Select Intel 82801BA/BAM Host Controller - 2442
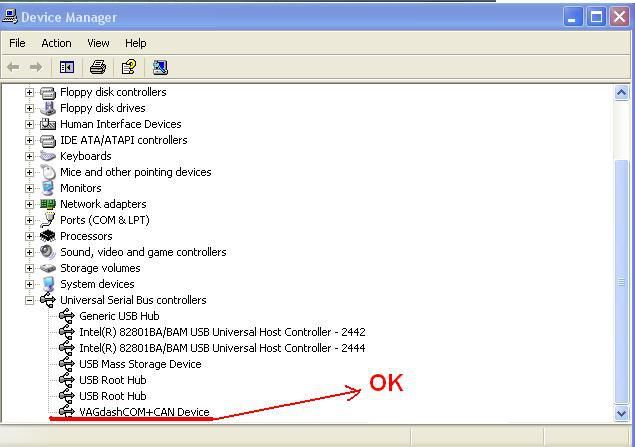This screenshot has height=447, width=635. click(x=222, y=332)
